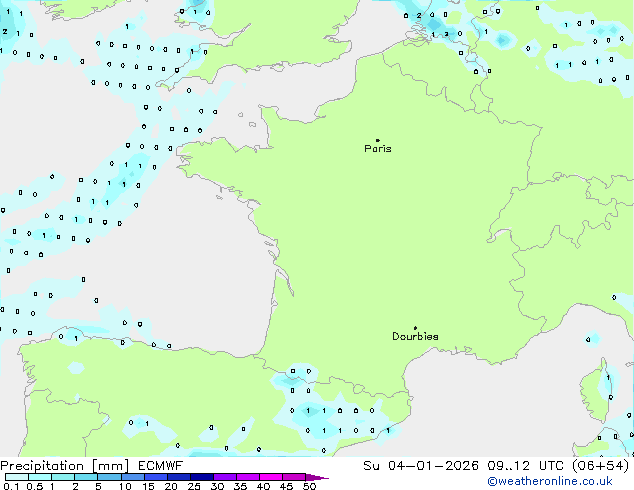Click the Dourbies city label
The height and width of the screenshot is (490, 634).
coord(415,337)
